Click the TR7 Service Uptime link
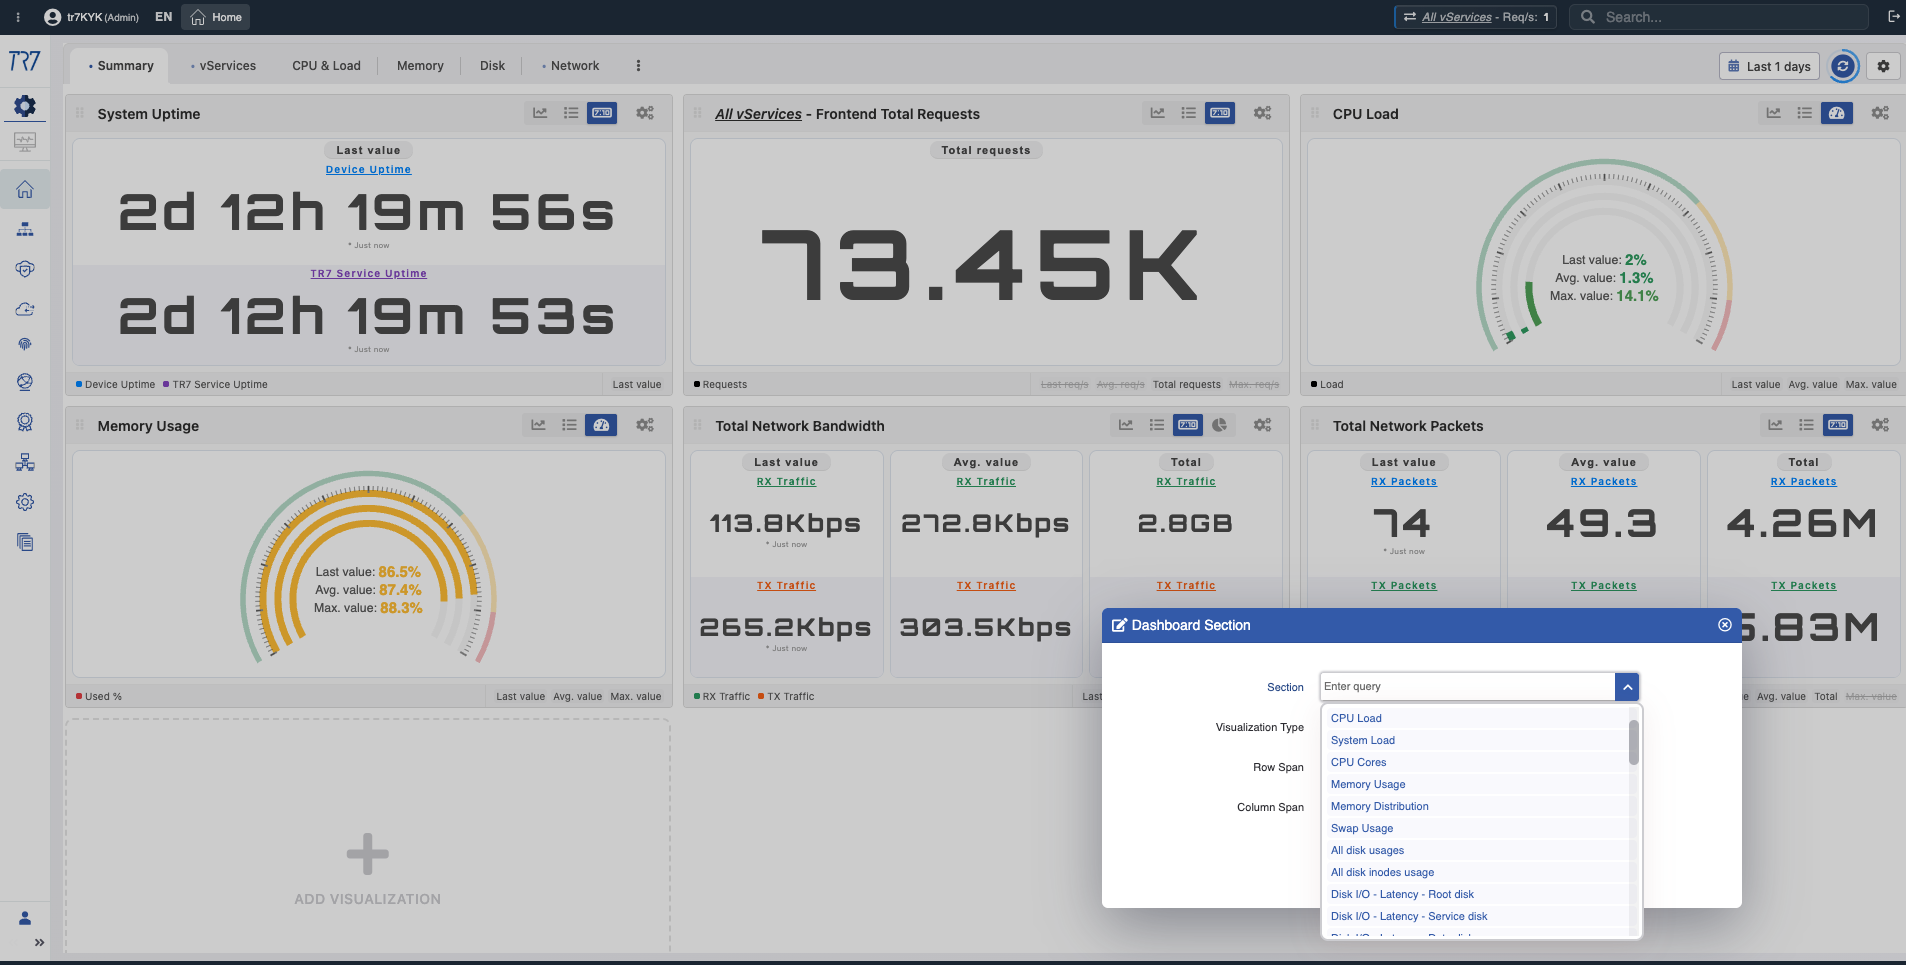Screen dimensions: 1906x965 [368, 274]
